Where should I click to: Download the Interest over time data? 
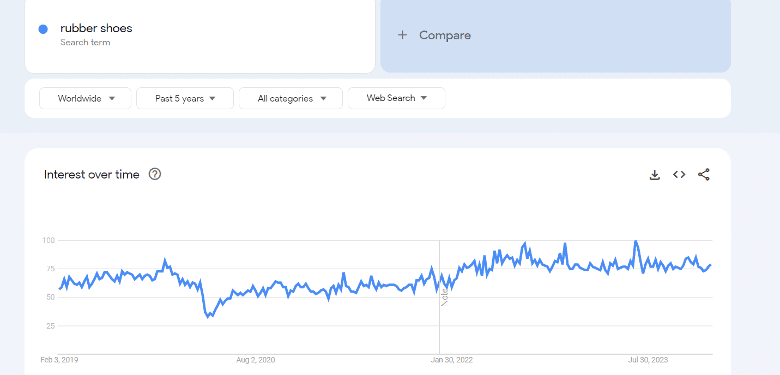tap(655, 175)
